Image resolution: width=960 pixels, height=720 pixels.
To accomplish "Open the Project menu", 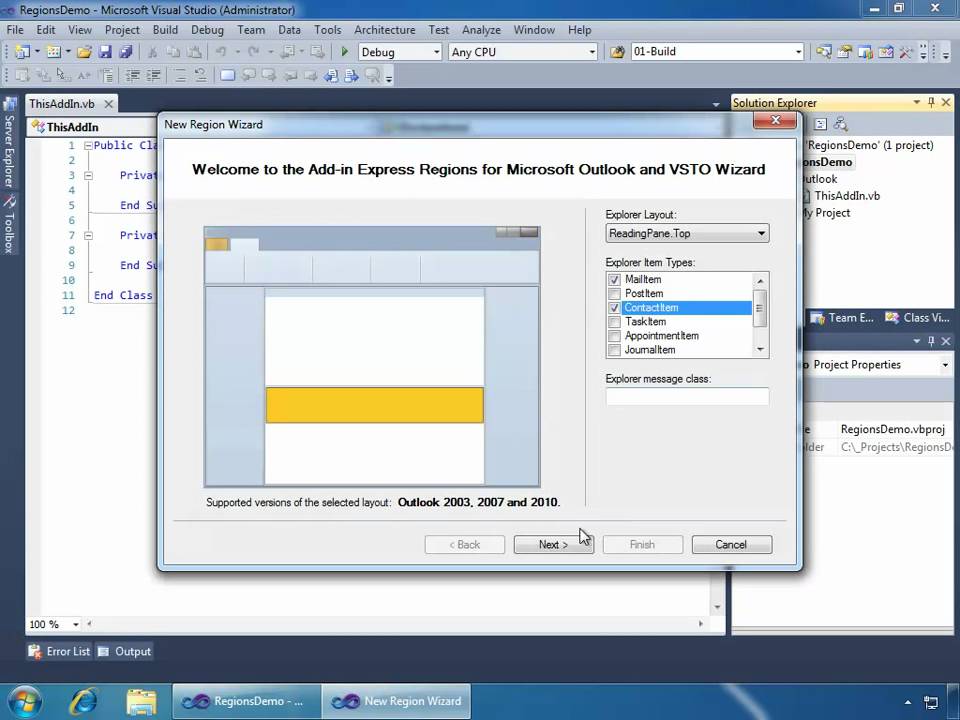I will tap(122, 29).
